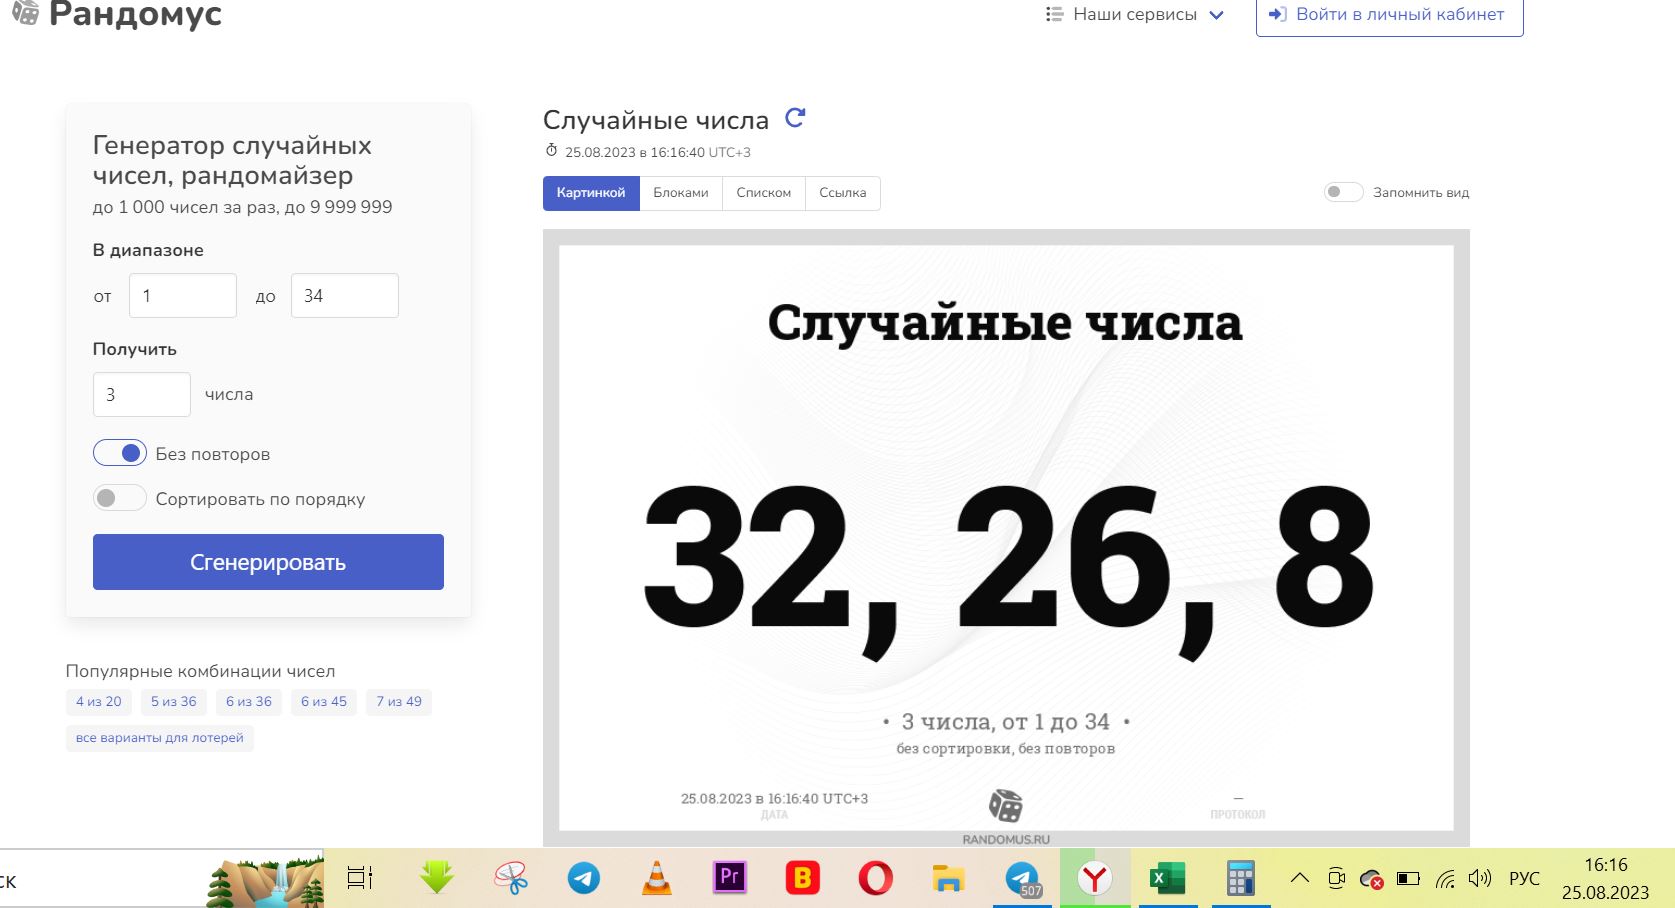Viewport: 1675px width, 908px height.
Task: Select the 5 из 36 combination
Action: click(x=174, y=702)
